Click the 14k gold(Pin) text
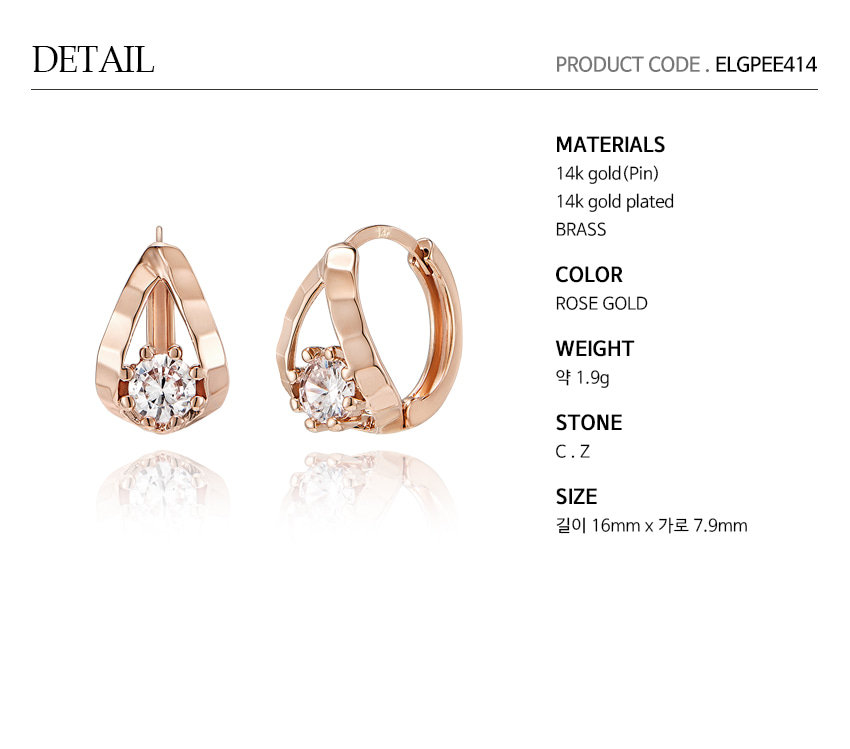The width and height of the screenshot is (850, 749). click(x=607, y=174)
